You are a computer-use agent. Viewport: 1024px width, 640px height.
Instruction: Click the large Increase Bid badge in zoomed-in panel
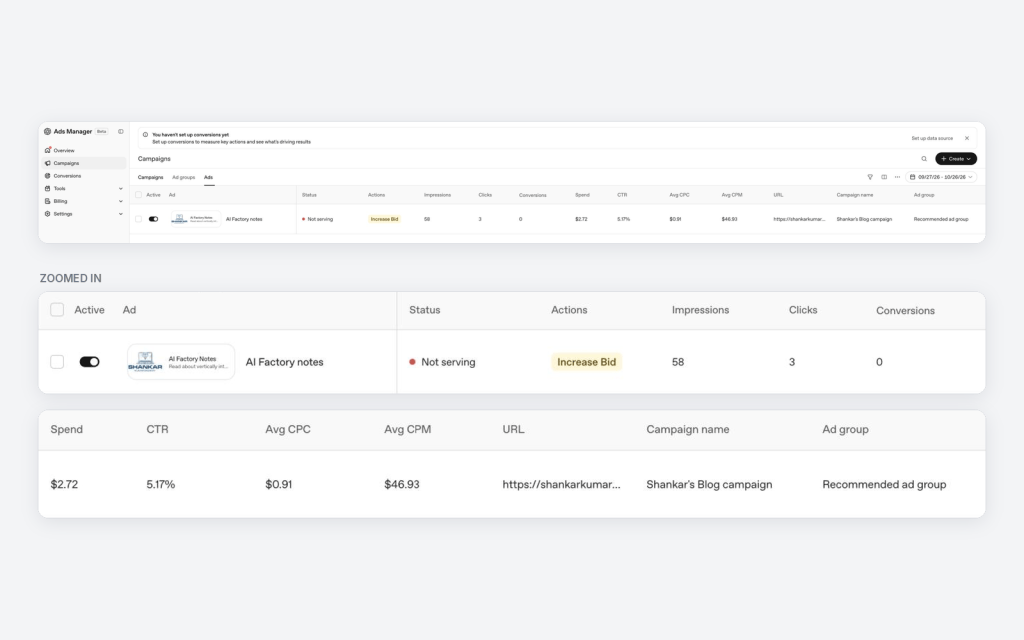tap(586, 362)
